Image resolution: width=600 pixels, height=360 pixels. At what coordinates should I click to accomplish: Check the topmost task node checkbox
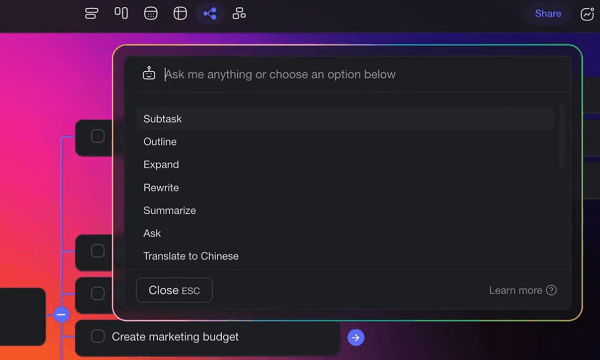click(x=98, y=136)
